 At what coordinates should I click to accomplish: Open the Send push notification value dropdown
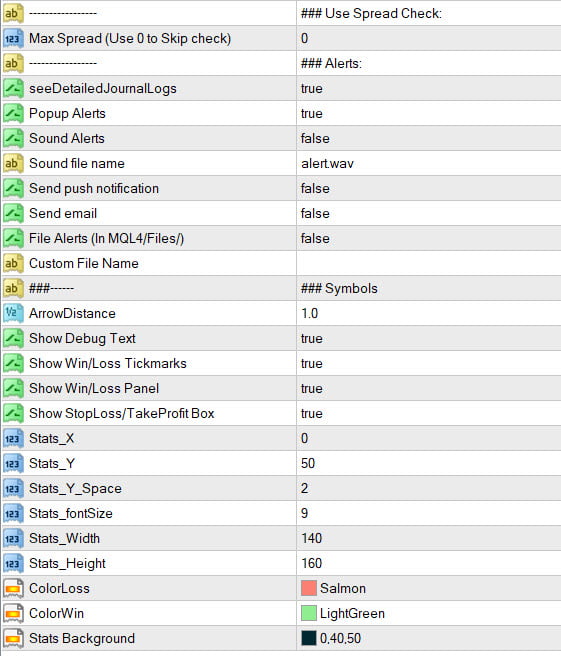(x=429, y=188)
